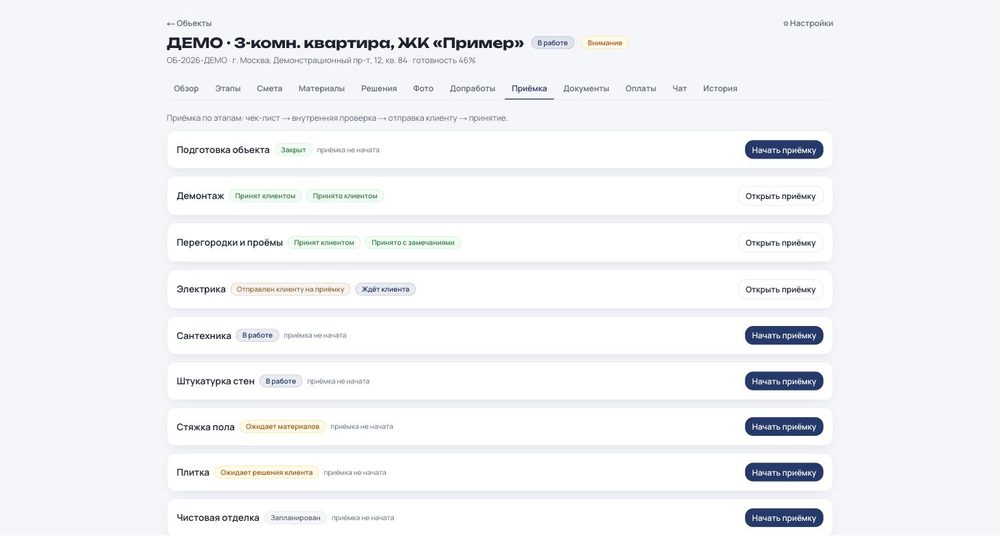Click the 'Закрыт' status badge
This screenshot has height=536, width=1000.
pos(293,150)
